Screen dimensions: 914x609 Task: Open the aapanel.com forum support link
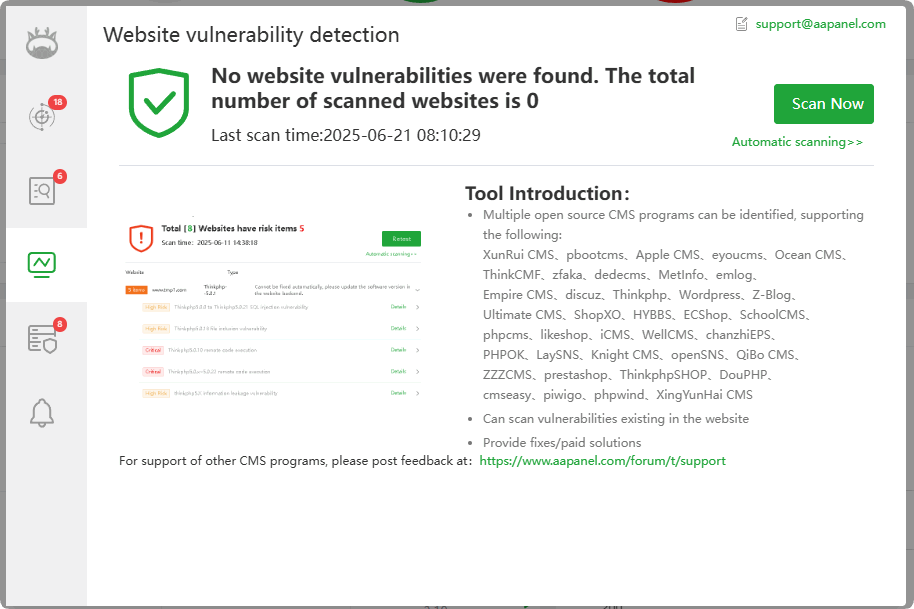pos(602,461)
